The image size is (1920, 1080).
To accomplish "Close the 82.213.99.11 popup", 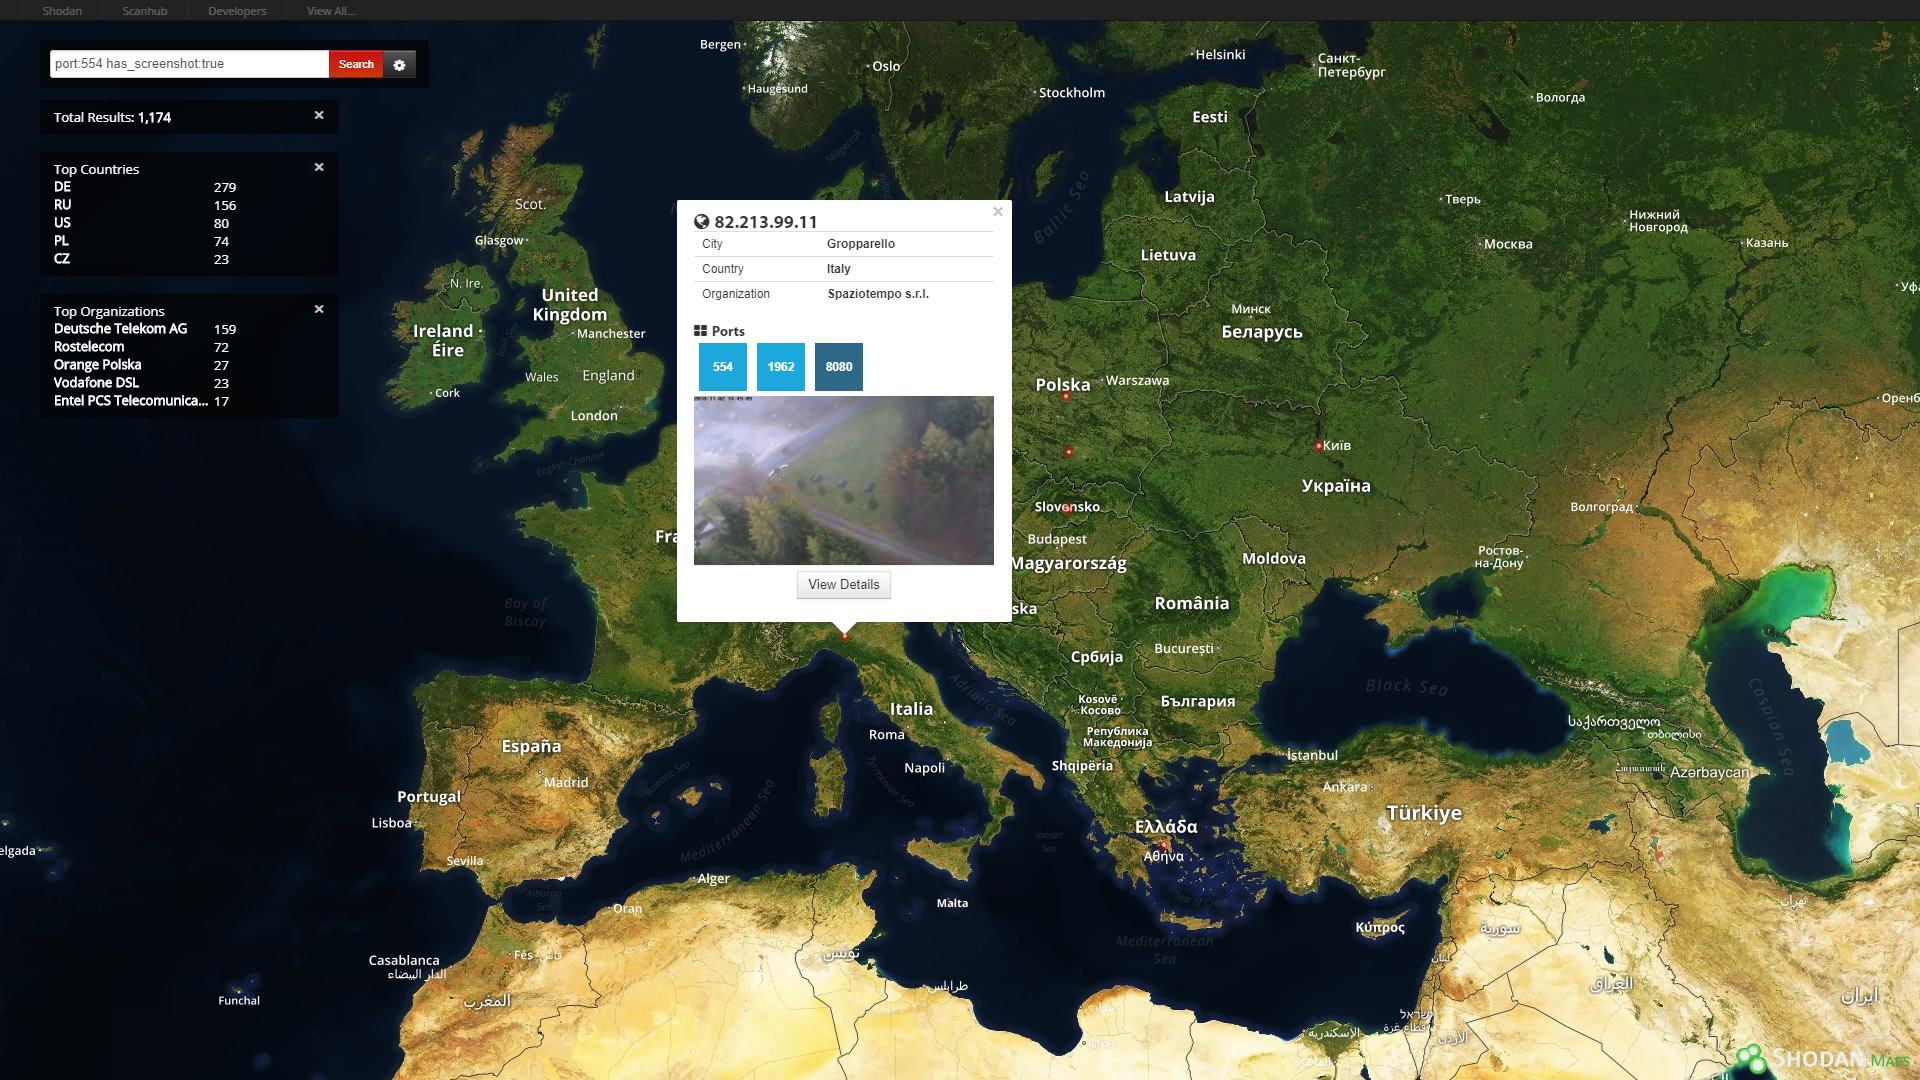I will pyautogui.click(x=998, y=212).
